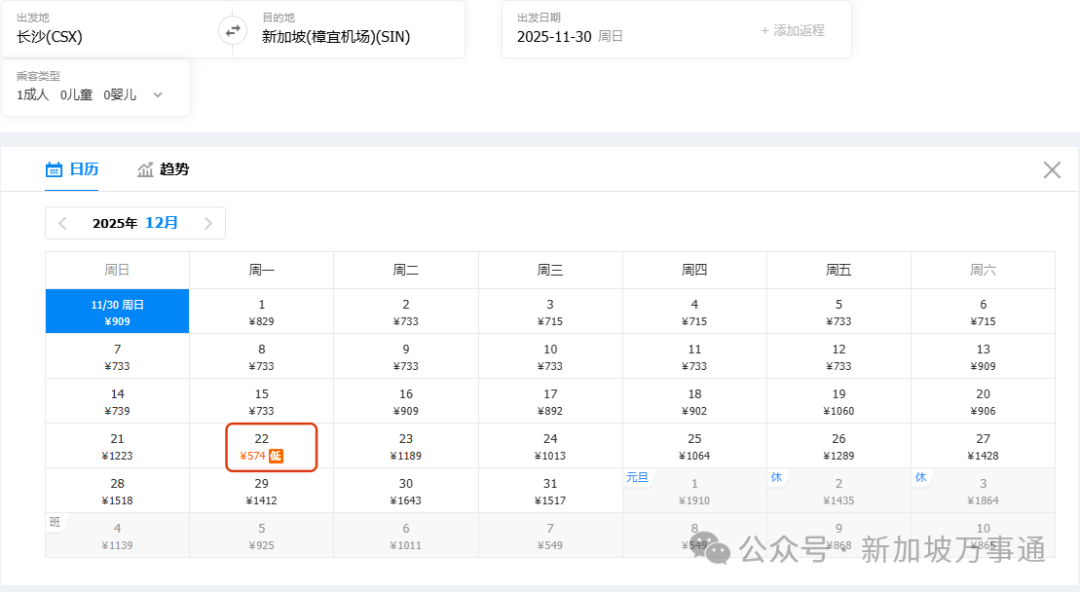Image resolution: width=1080 pixels, height=592 pixels.
Task: Switch to the 日历 tab
Action: pos(79,169)
